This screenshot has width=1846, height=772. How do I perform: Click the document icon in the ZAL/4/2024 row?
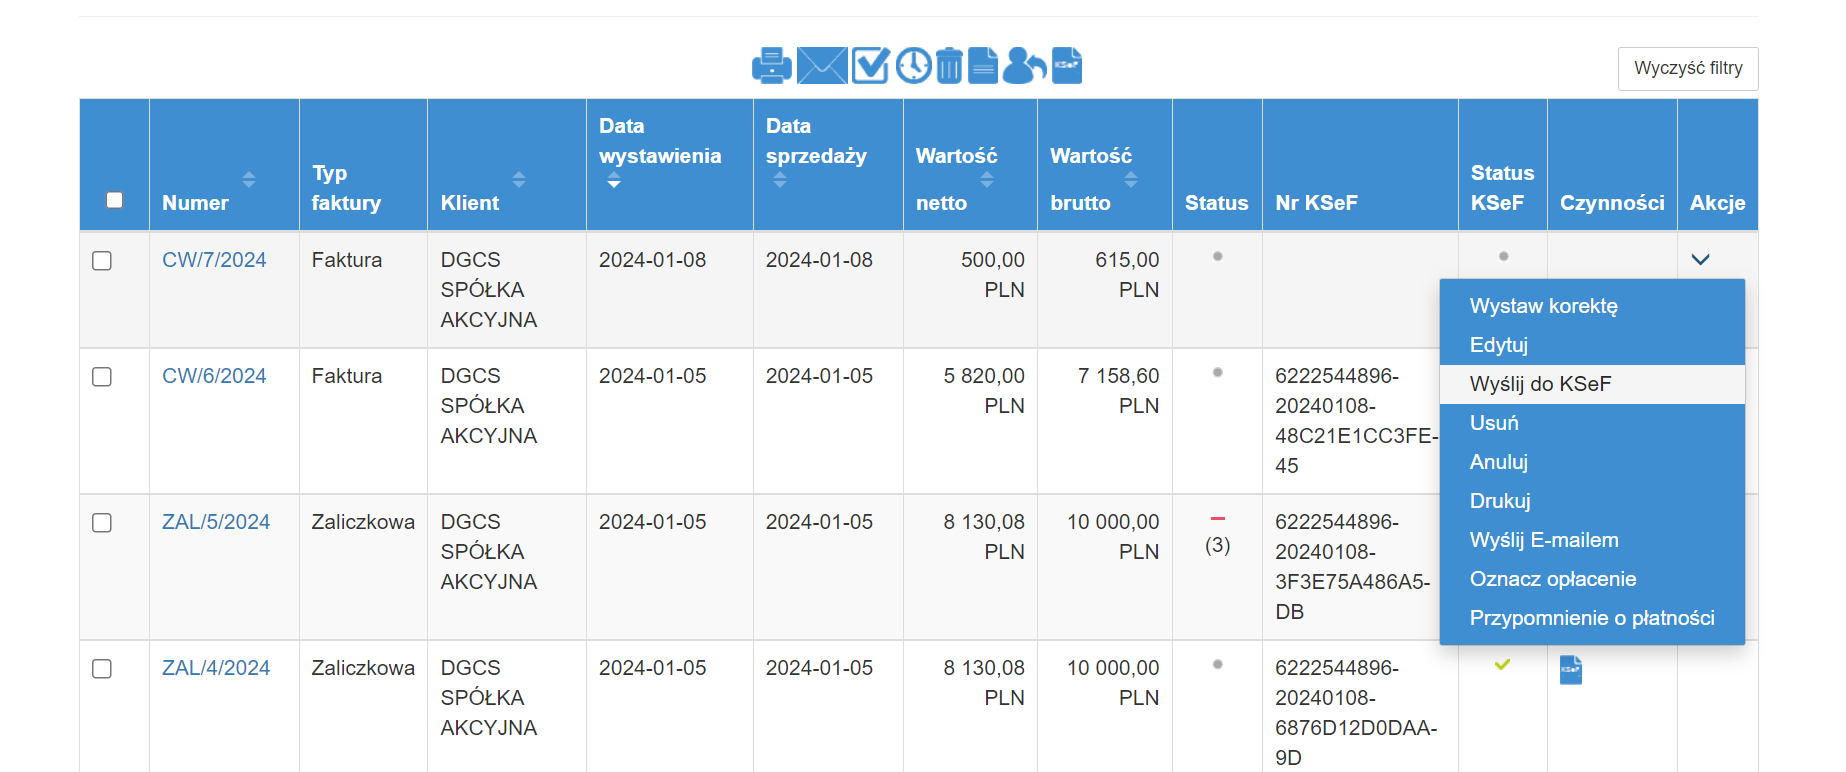(1570, 670)
